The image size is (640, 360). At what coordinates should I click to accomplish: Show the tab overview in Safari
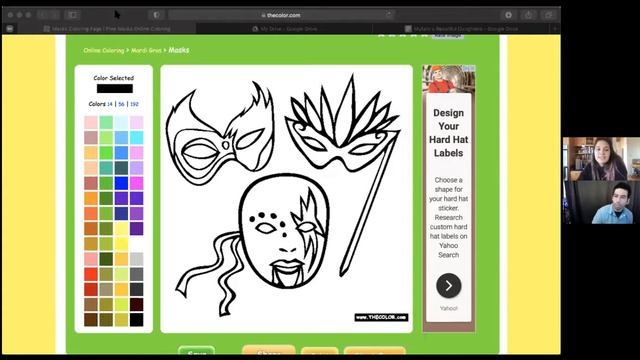548,15
